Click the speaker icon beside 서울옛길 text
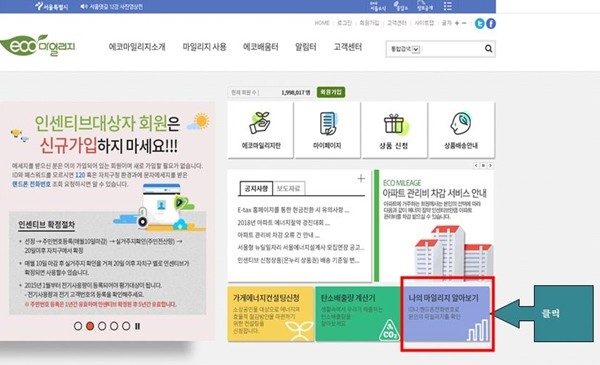Viewport: 600px width, 365px height. pos(84,7)
